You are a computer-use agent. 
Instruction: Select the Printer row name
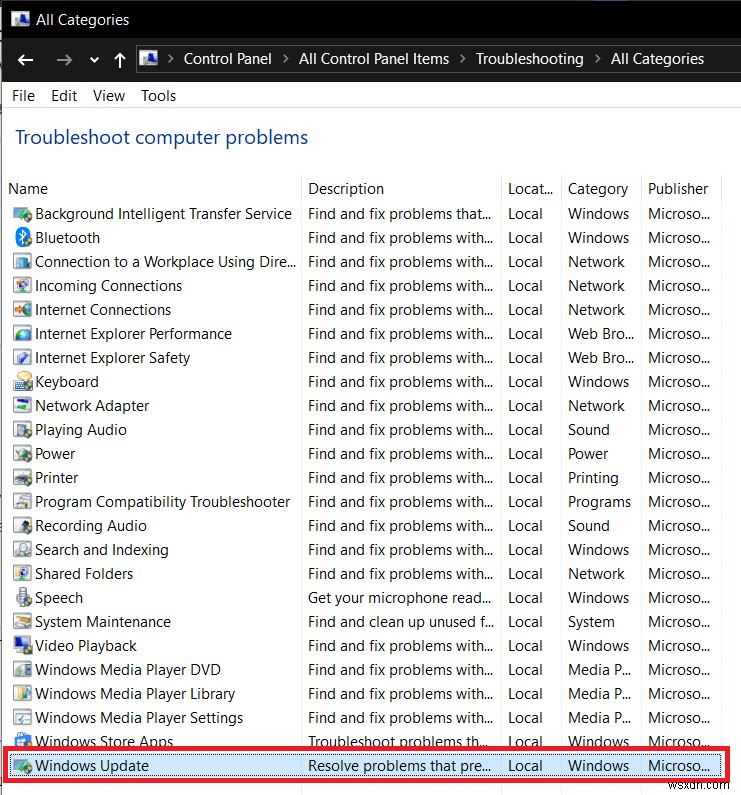[56, 478]
